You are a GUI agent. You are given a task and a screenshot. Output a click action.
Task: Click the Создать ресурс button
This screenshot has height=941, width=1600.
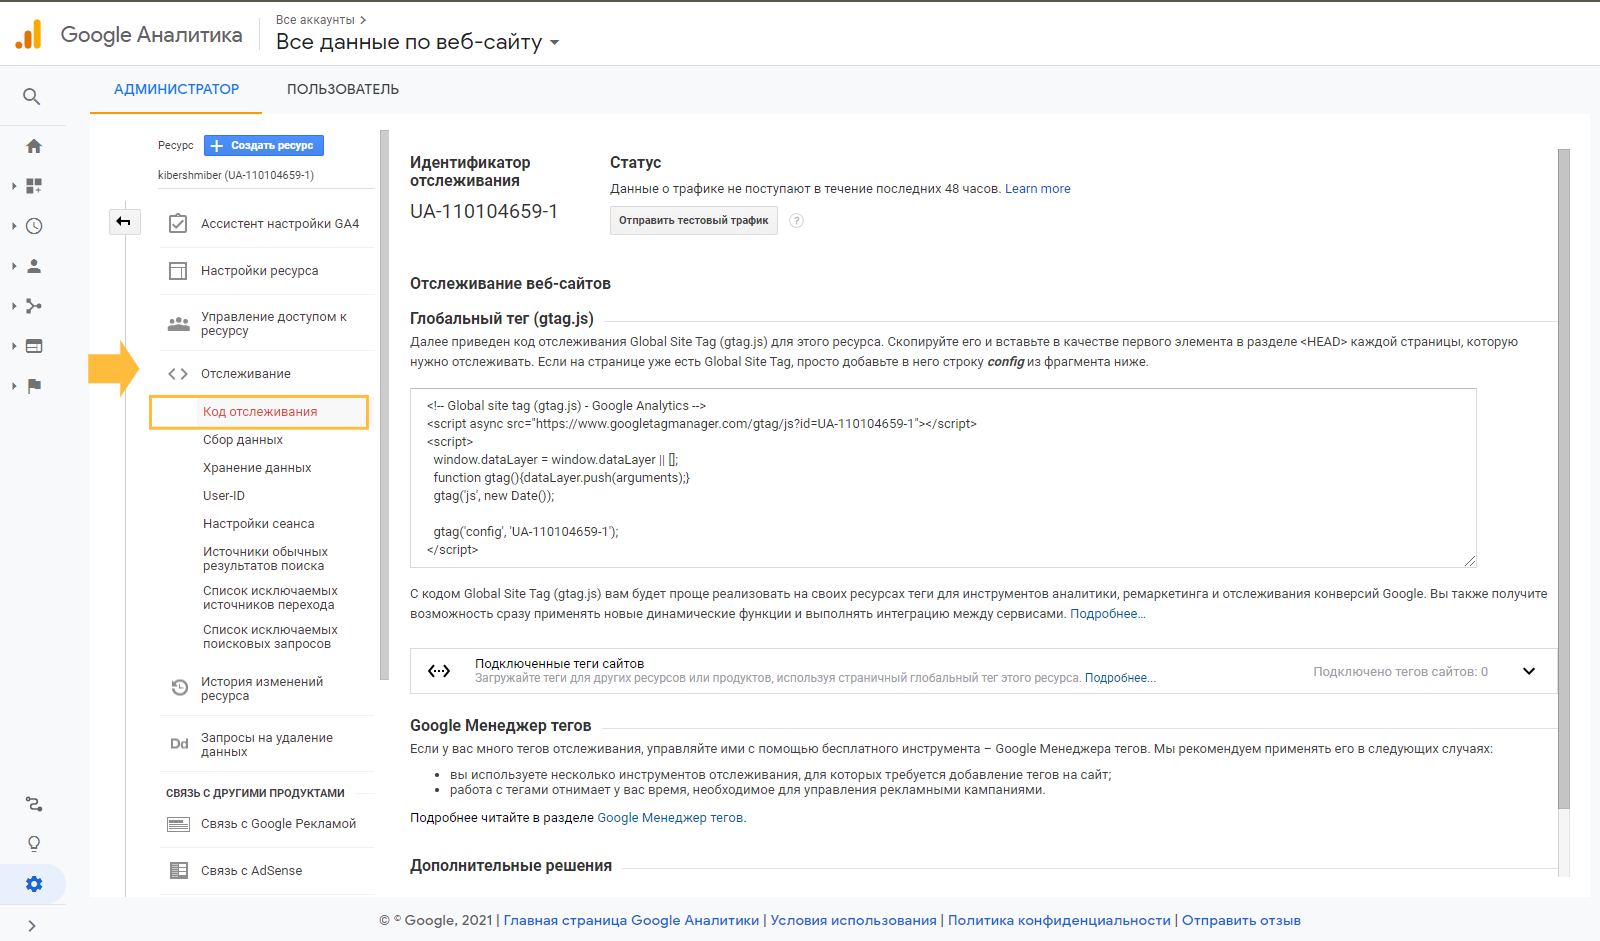[264, 146]
